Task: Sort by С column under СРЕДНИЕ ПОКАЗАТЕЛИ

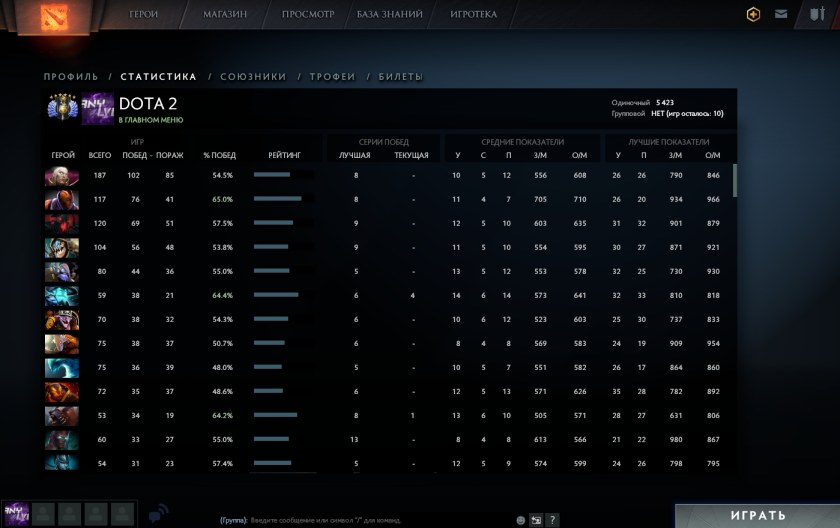Action: pyautogui.click(x=483, y=155)
